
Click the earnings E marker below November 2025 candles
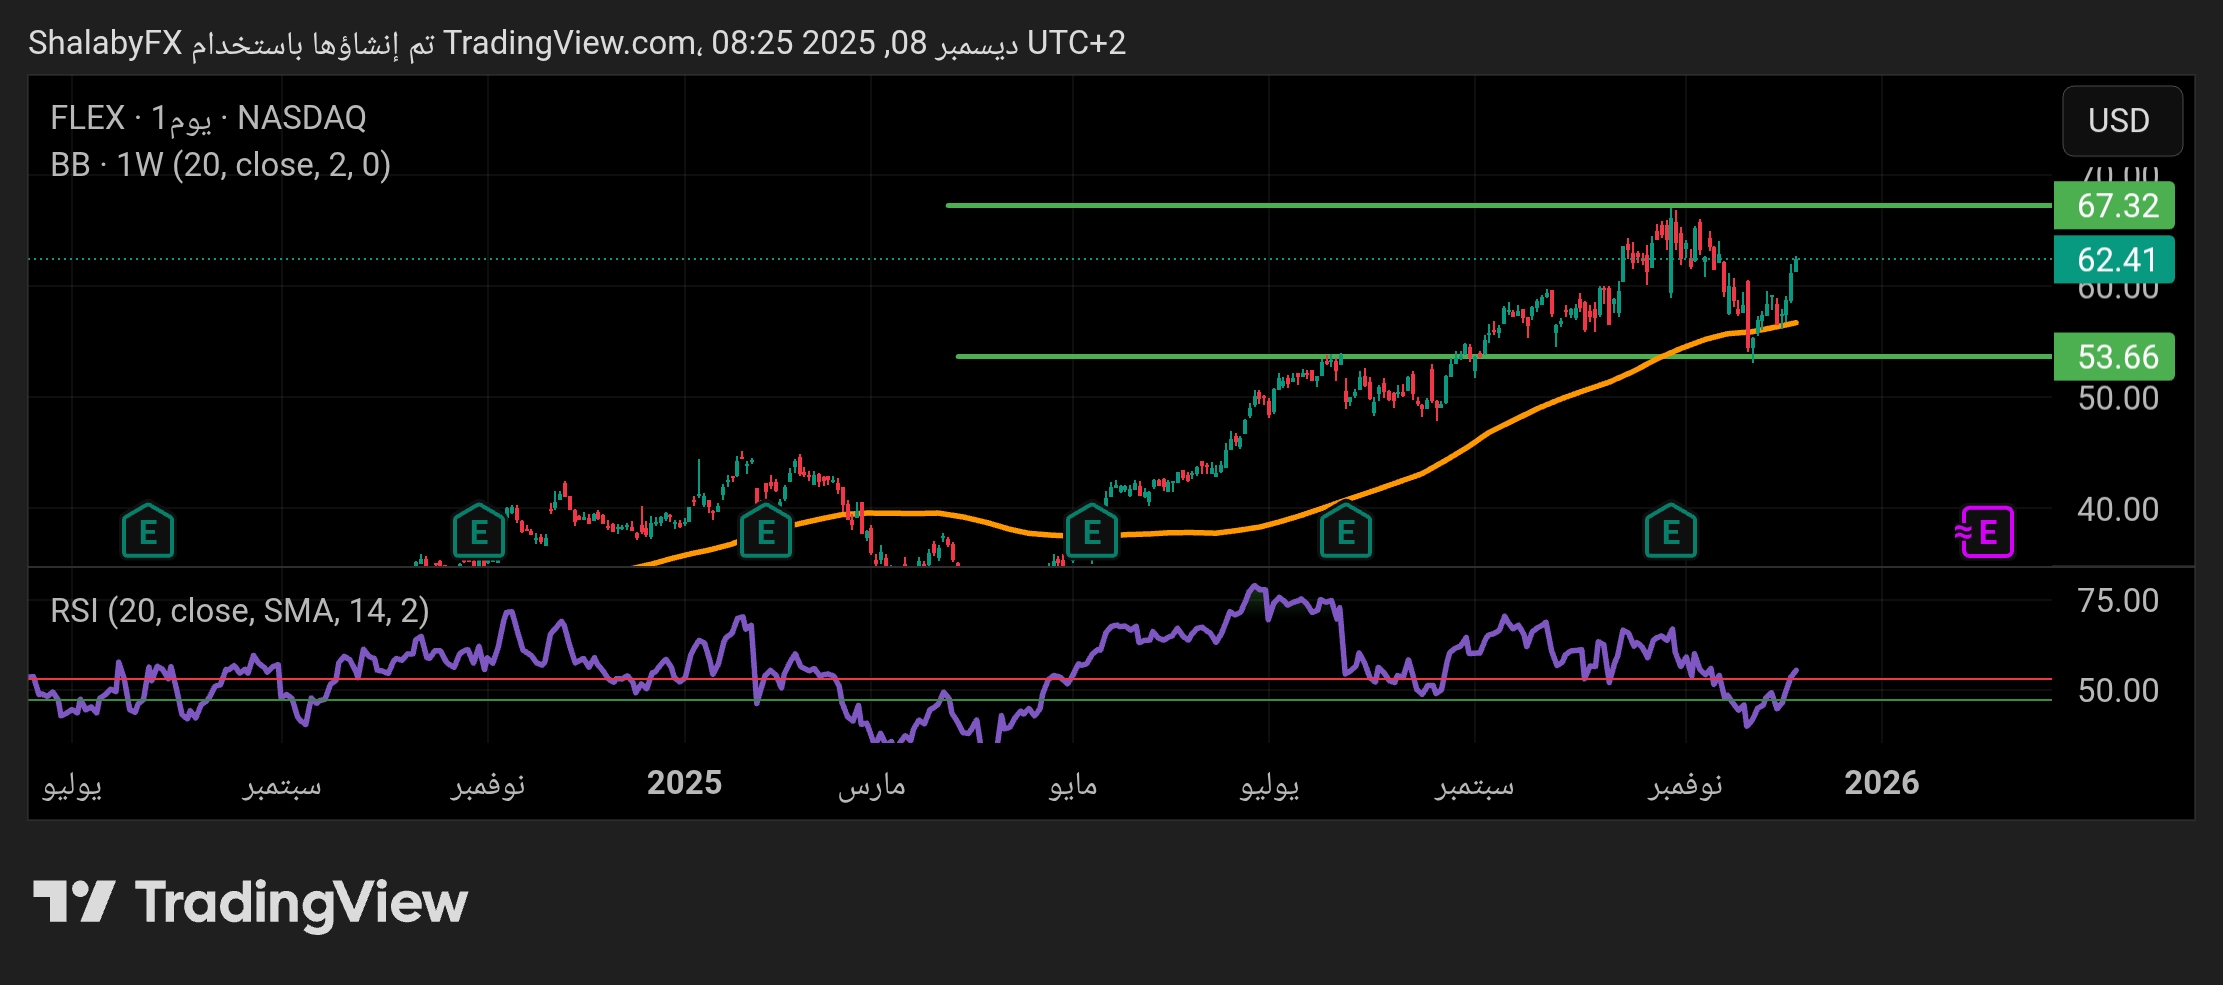pyautogui.click(x=1670, y=532)
